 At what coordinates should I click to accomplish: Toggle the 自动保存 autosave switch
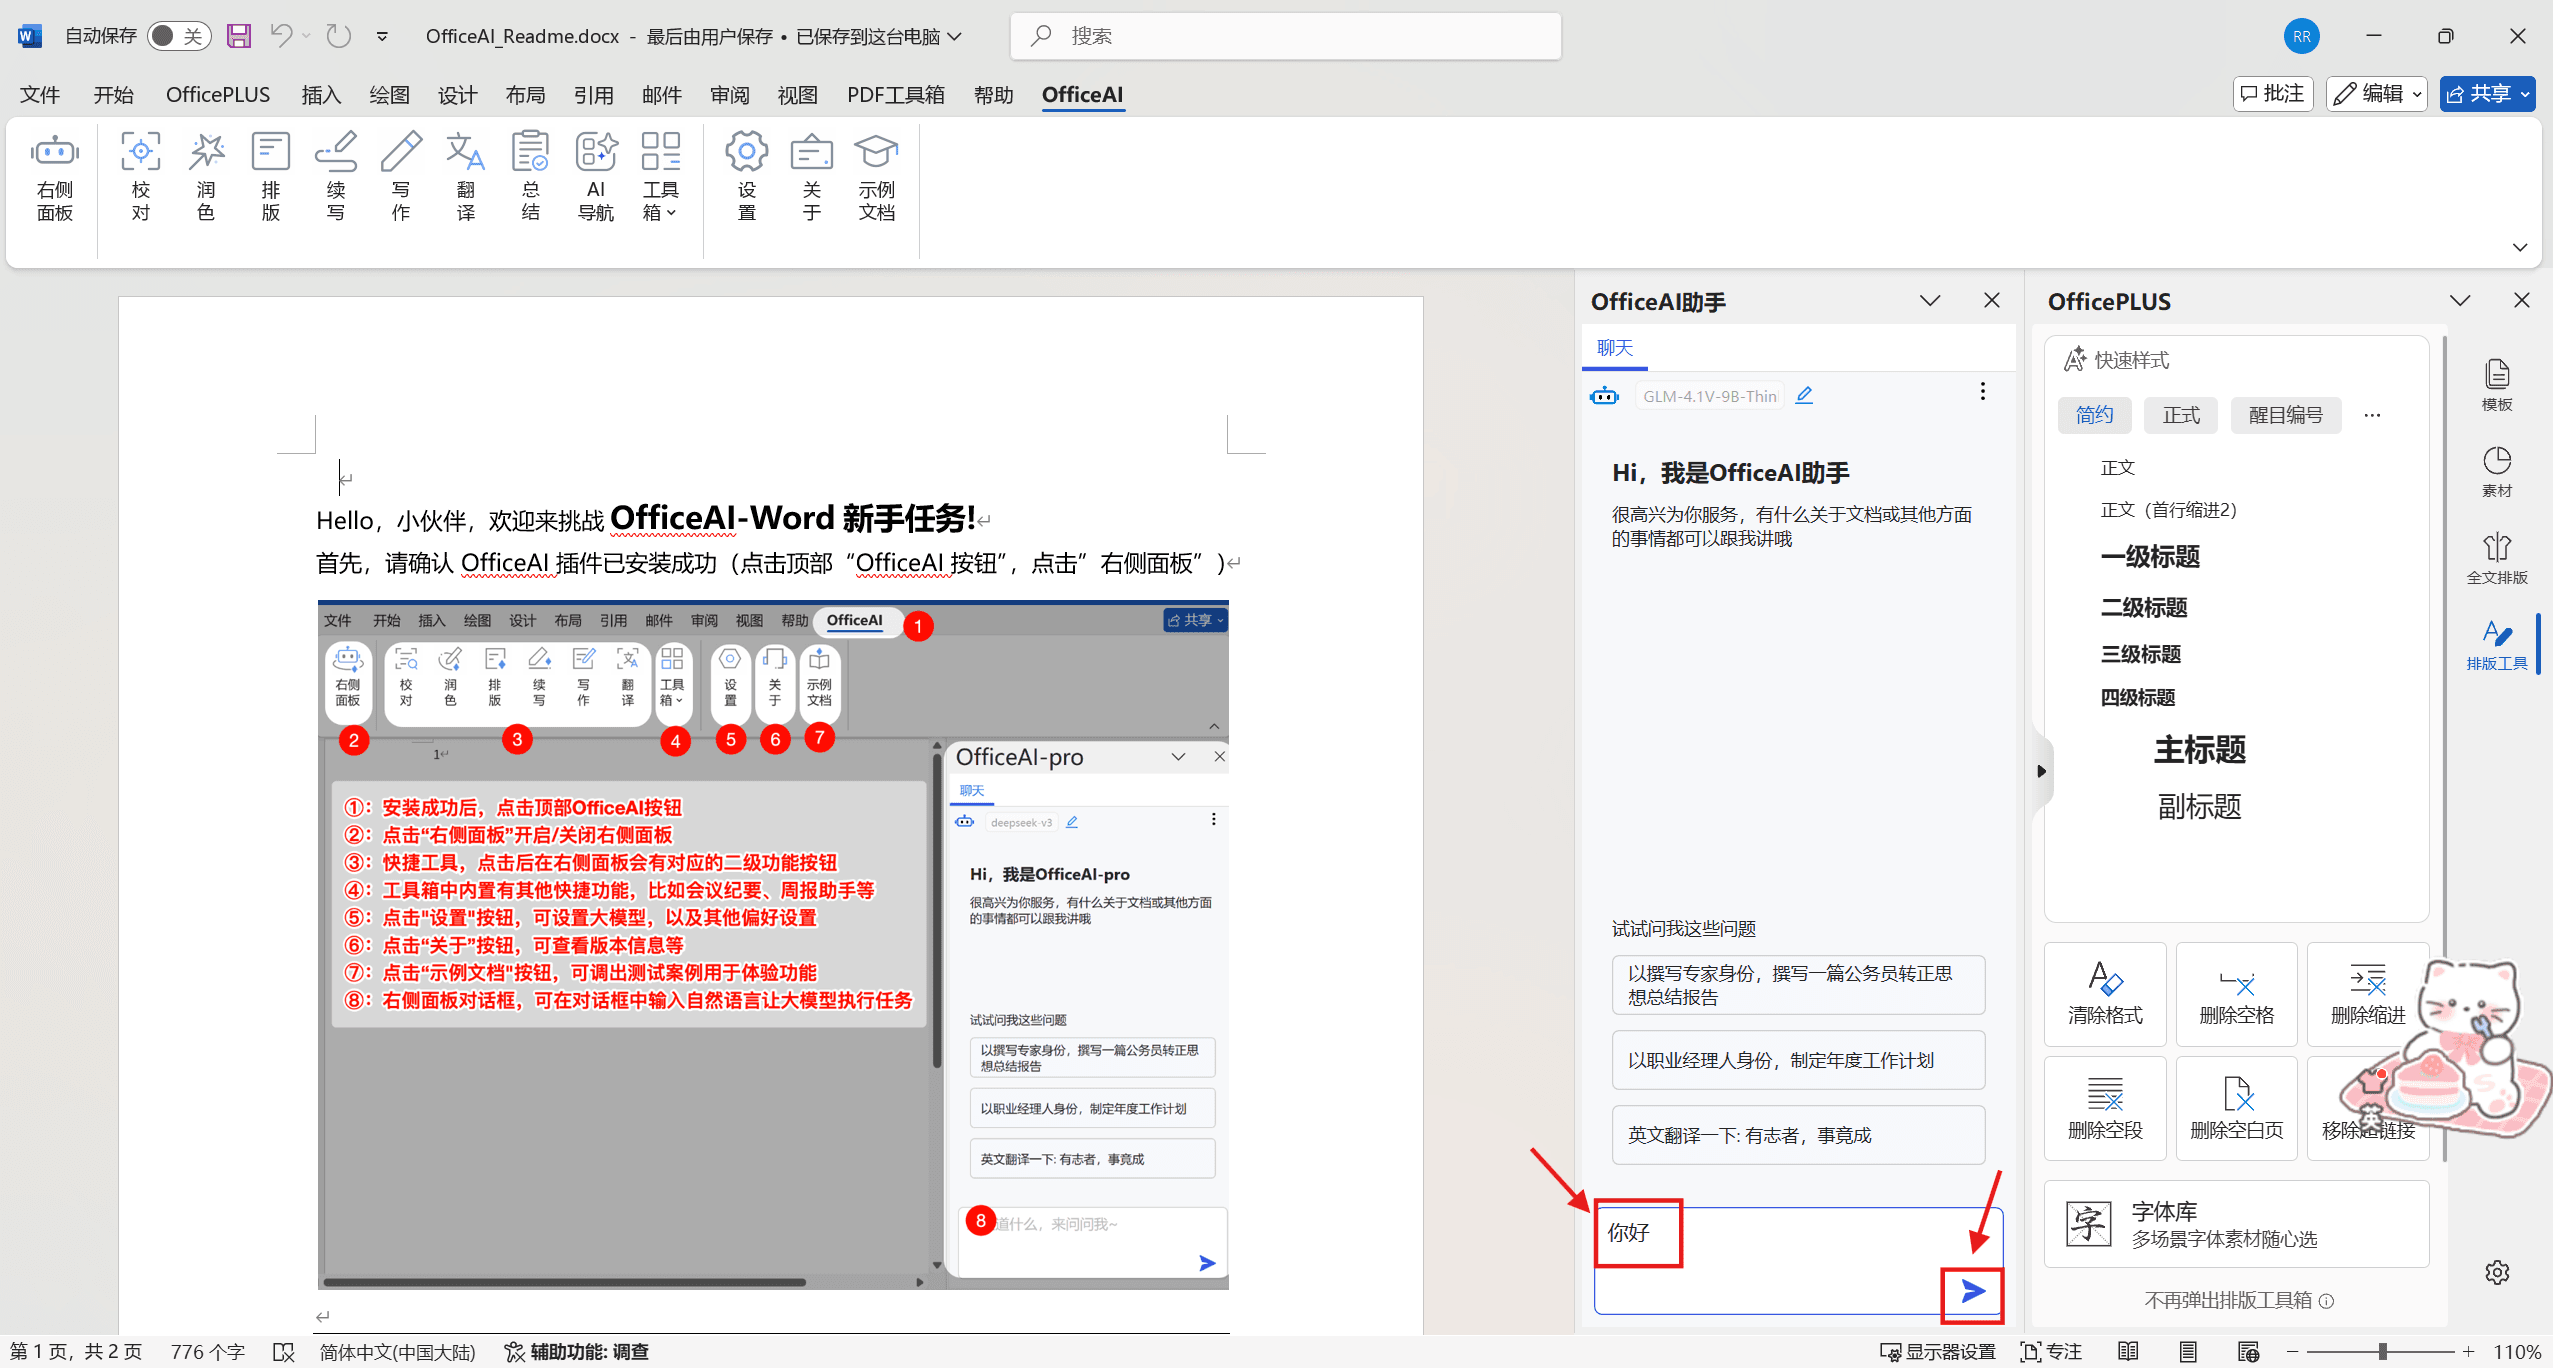(x=178, y=36)
